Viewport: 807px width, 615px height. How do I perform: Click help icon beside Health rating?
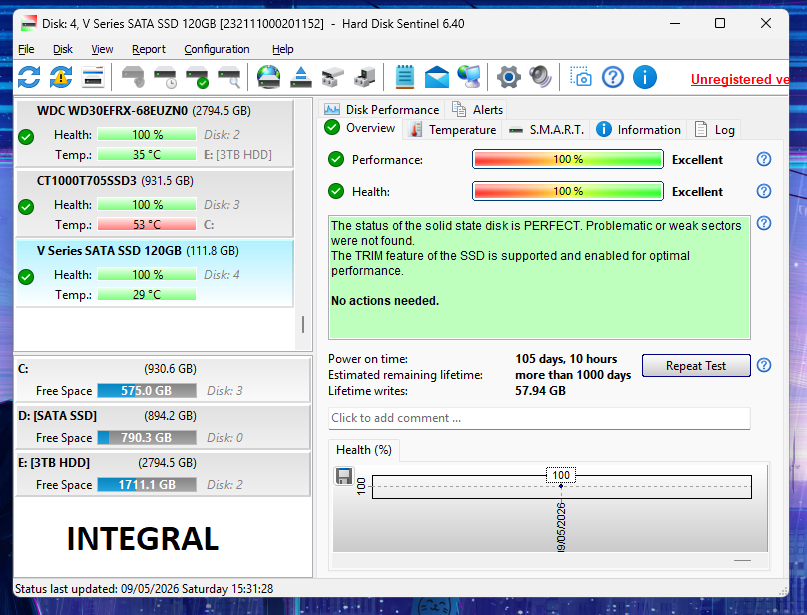pos(764,191)
